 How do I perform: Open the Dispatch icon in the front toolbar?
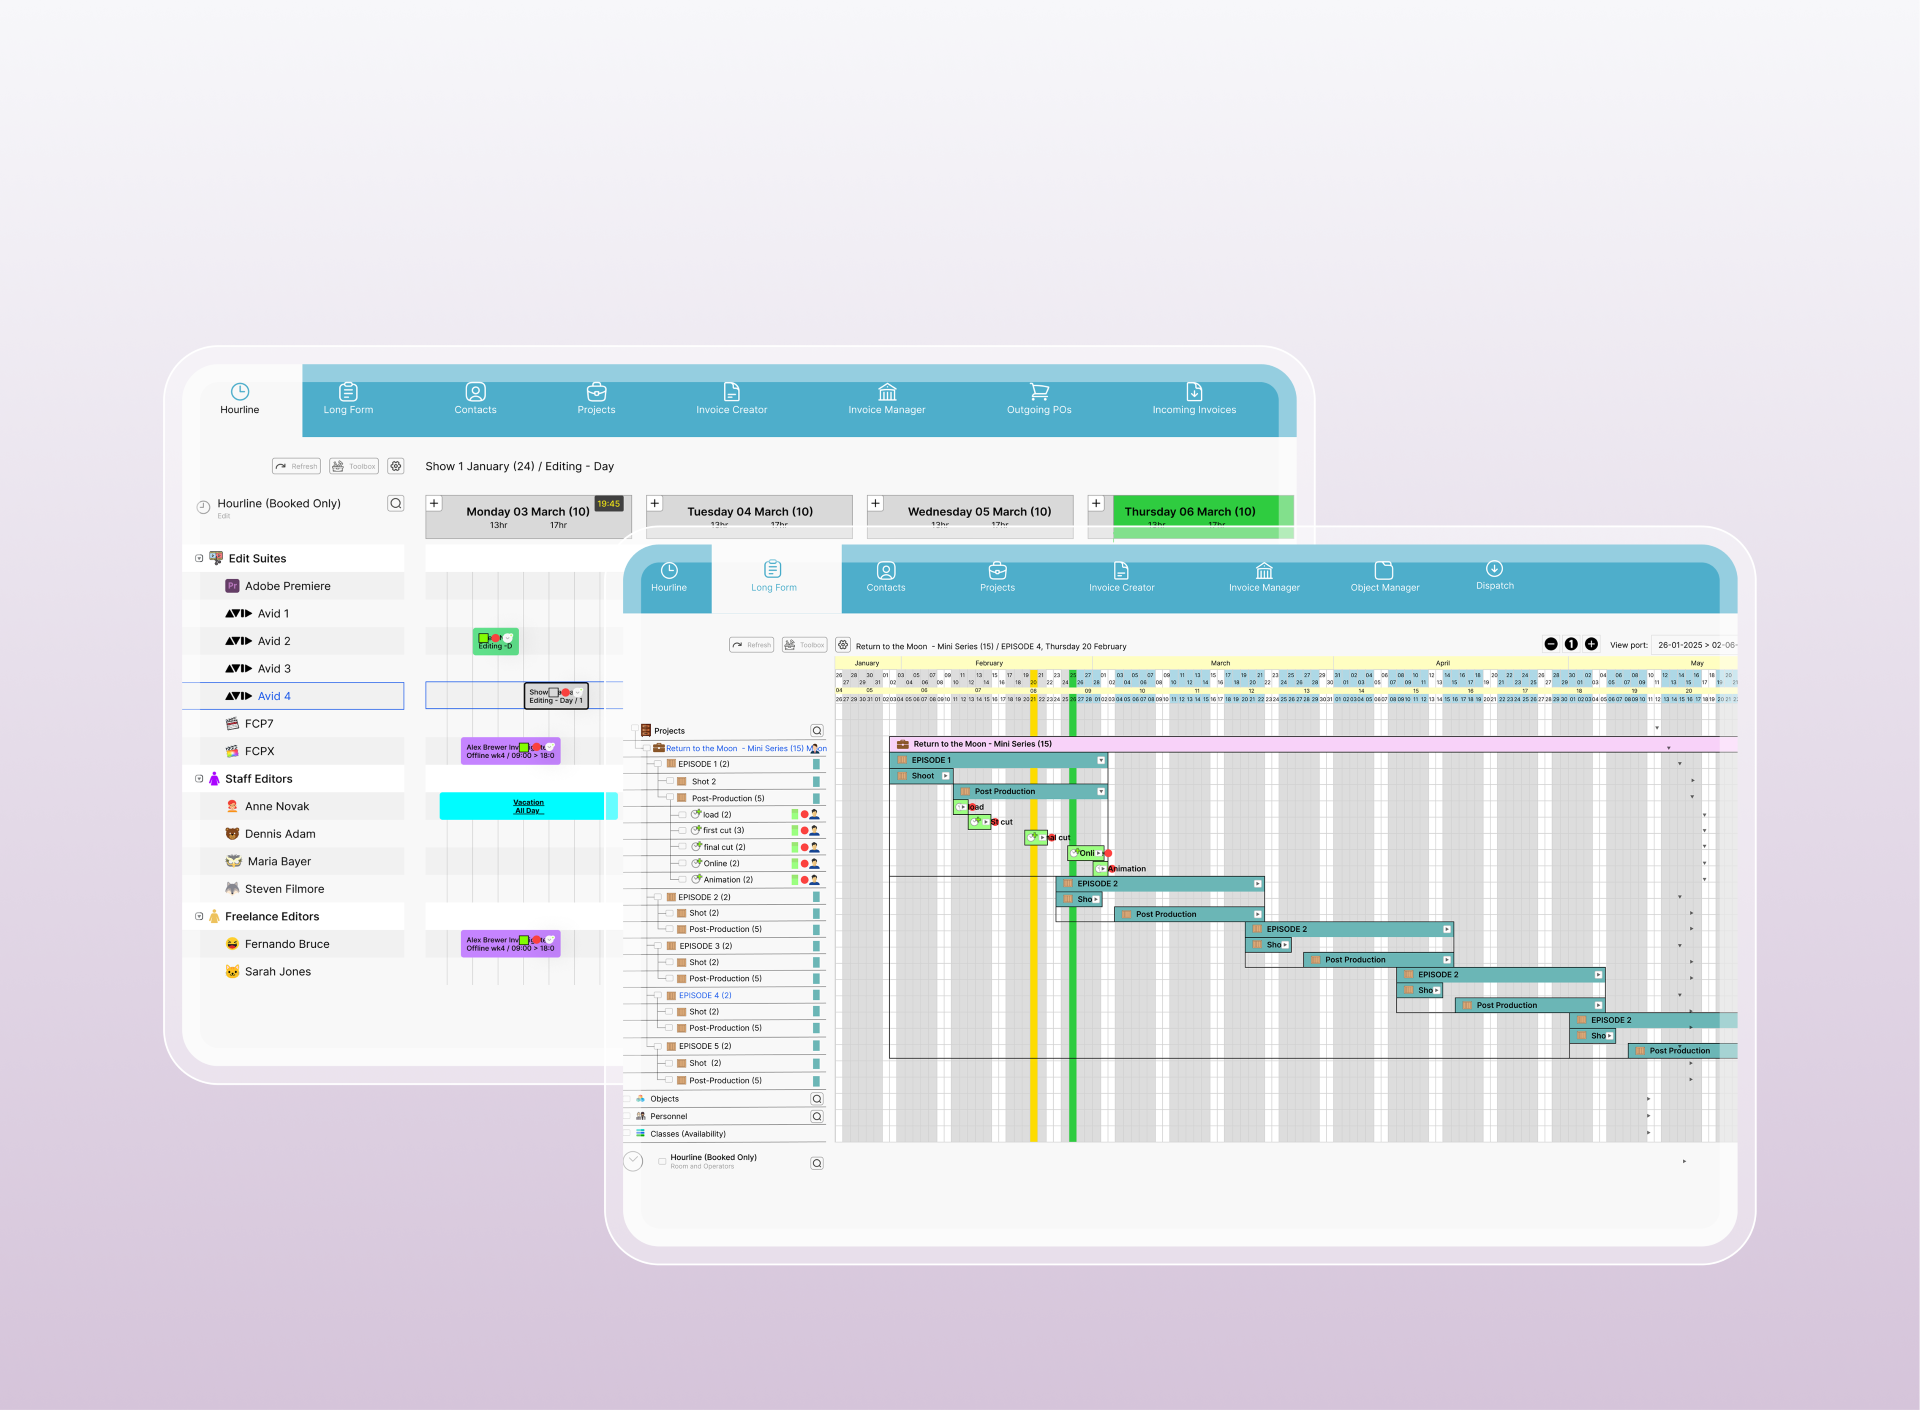pos(1494,569)
